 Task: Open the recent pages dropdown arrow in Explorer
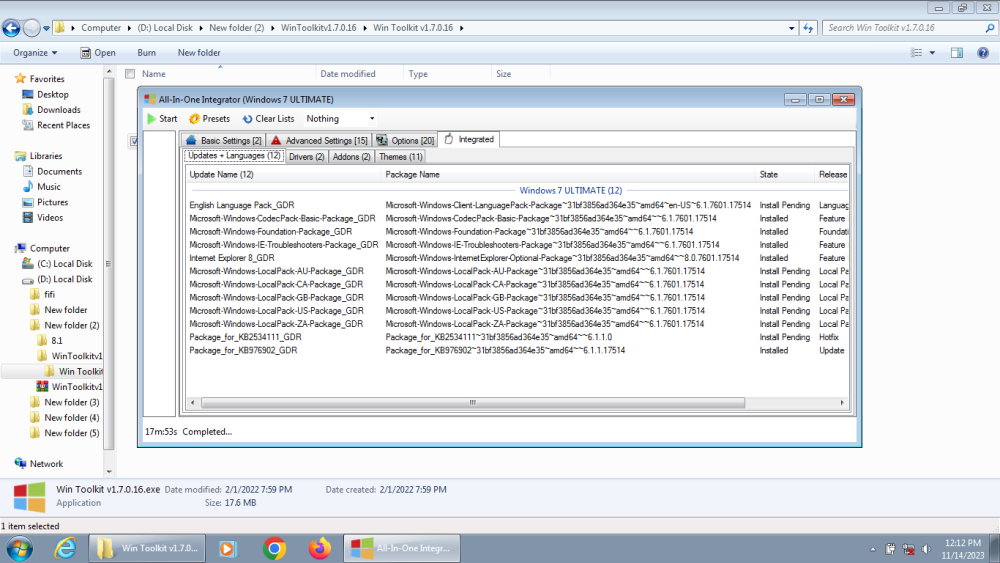tap(46, 28)
